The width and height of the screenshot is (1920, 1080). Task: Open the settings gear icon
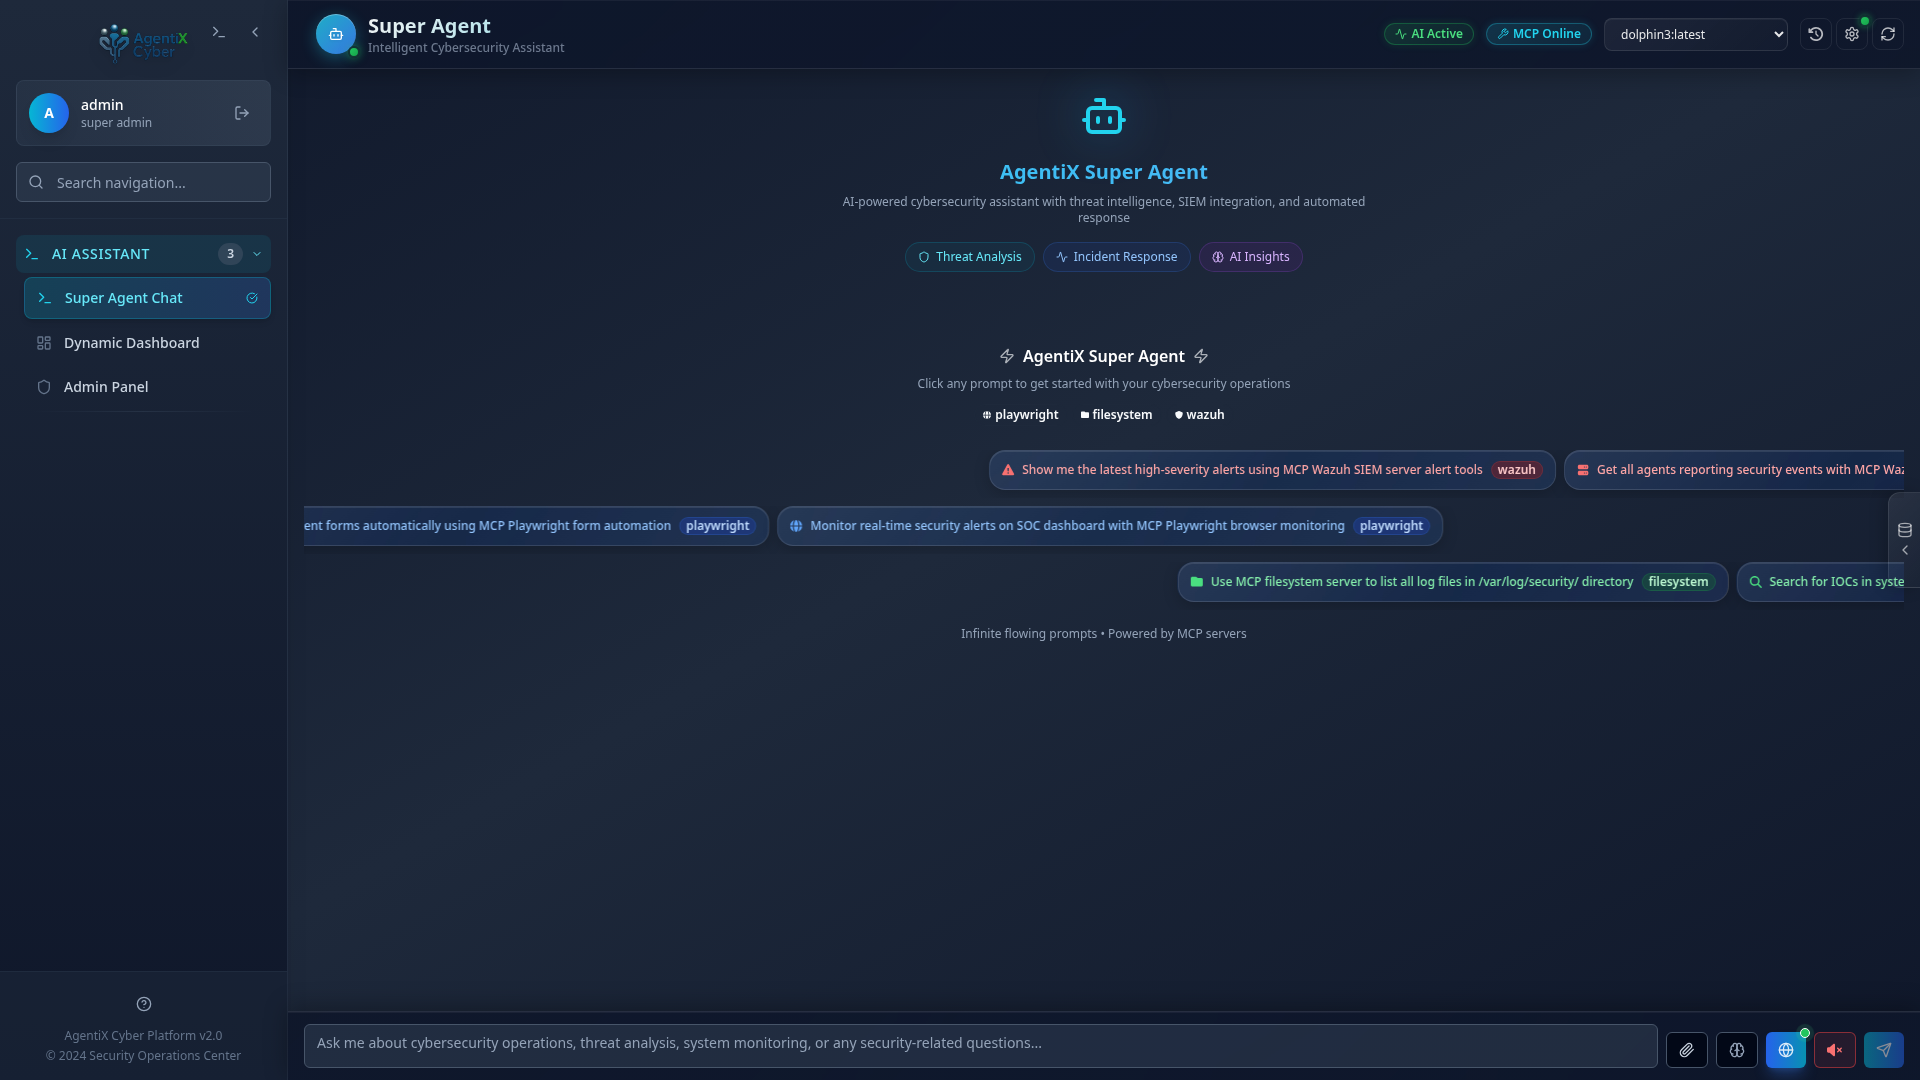pyautogui.click(x=1852, y=33)
